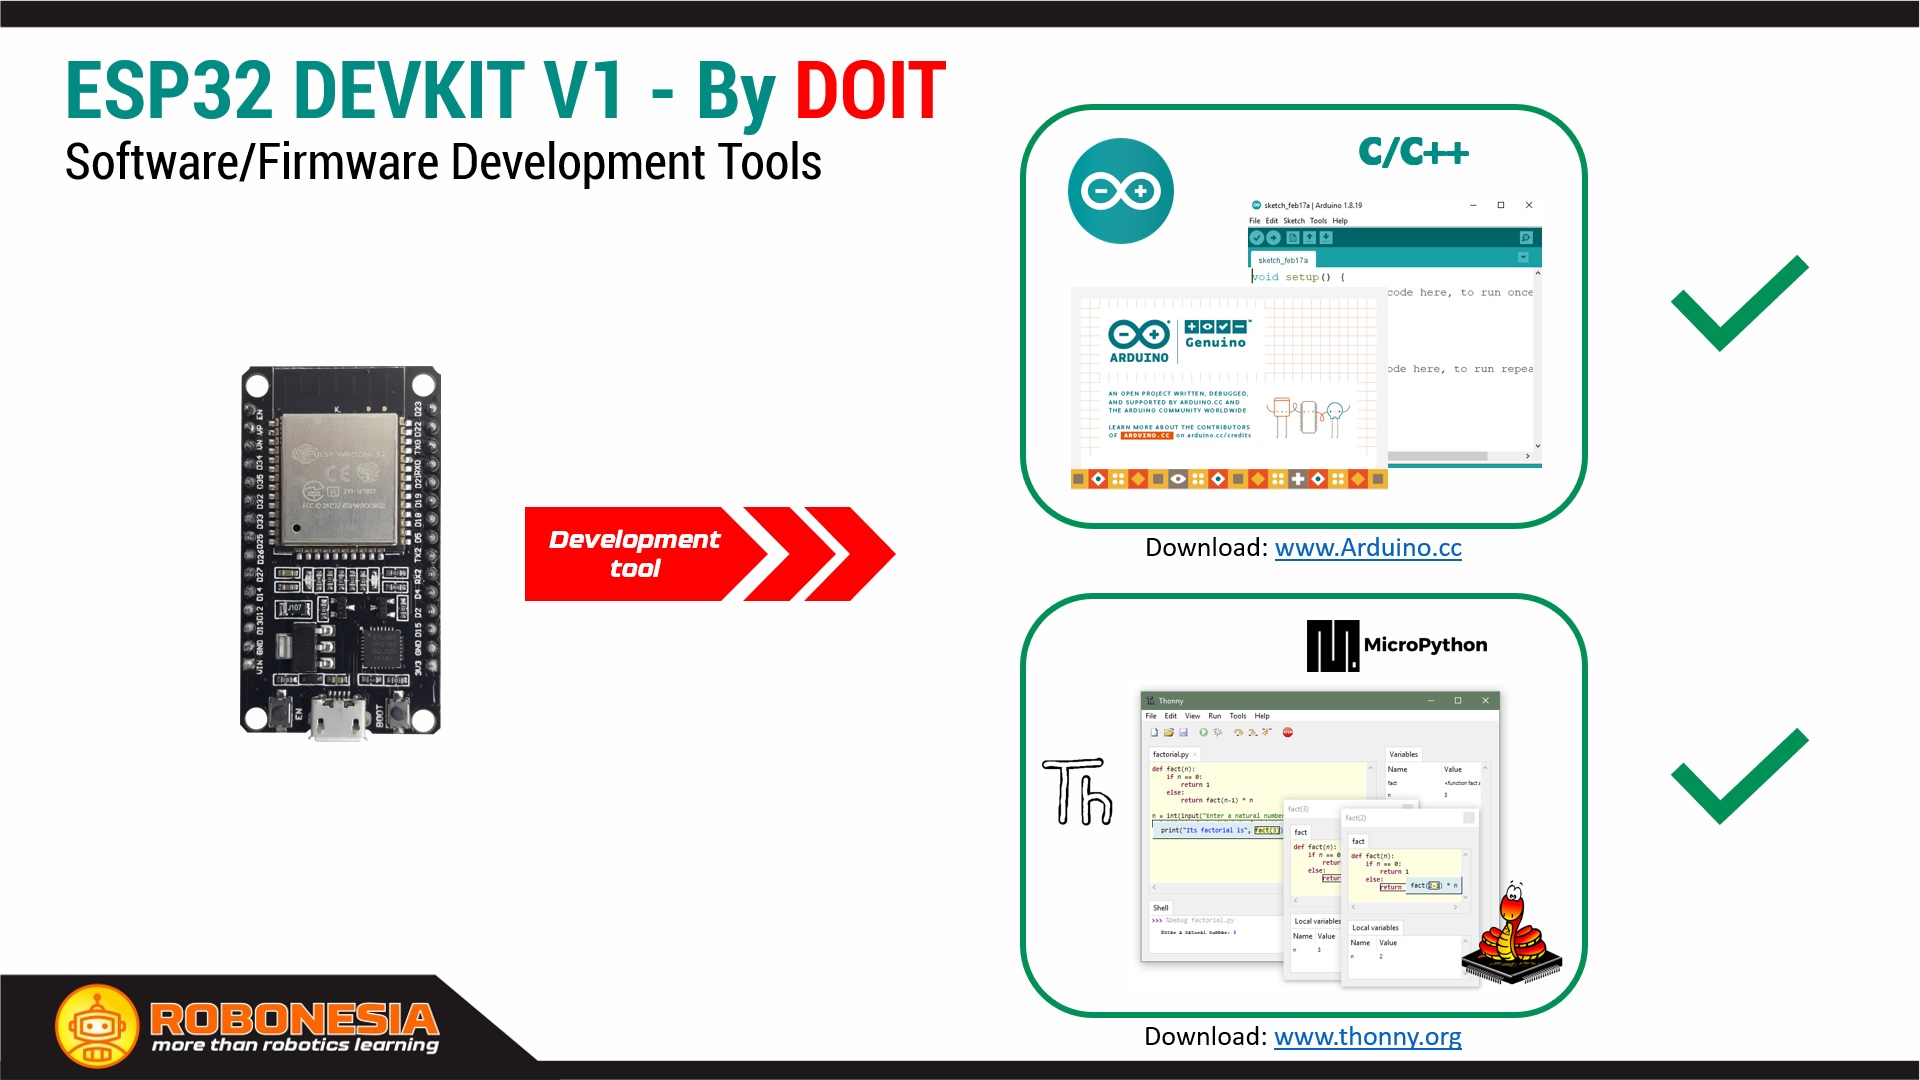Open the Edit menu in Thonny
Screen dimensions: 1920x1080
(1171, 716)
